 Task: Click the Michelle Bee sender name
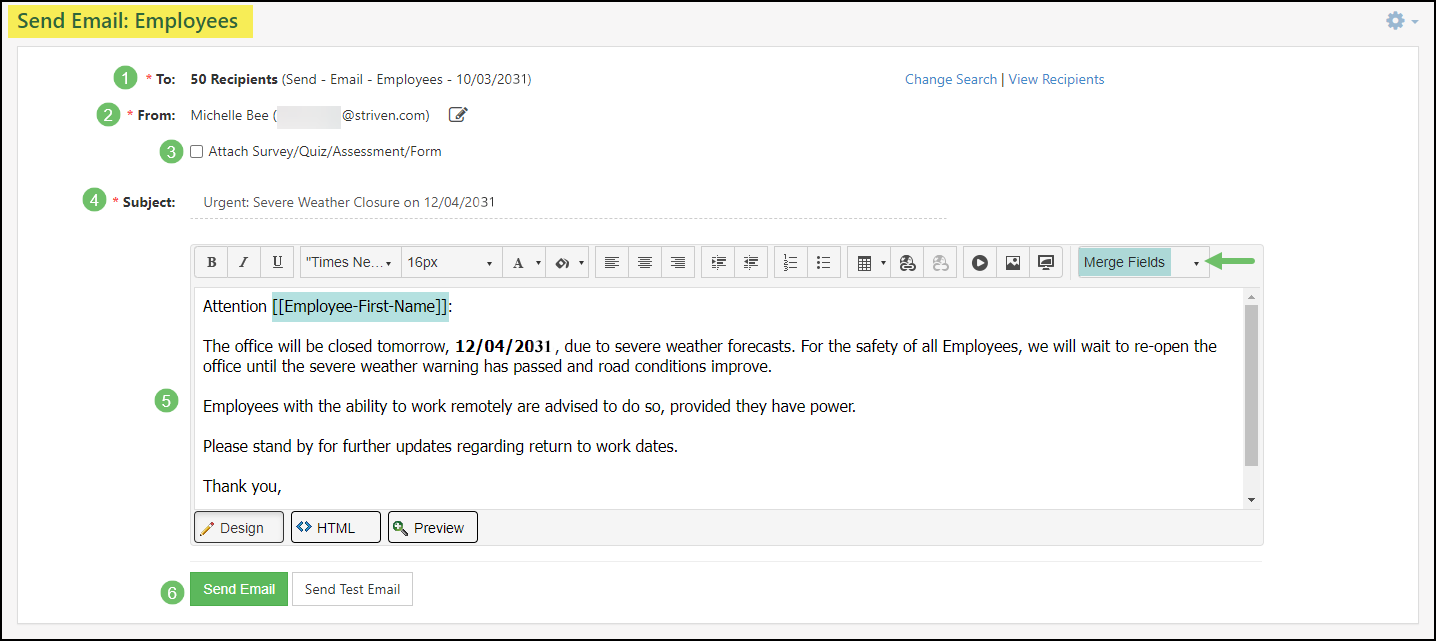tap(230, 115)
